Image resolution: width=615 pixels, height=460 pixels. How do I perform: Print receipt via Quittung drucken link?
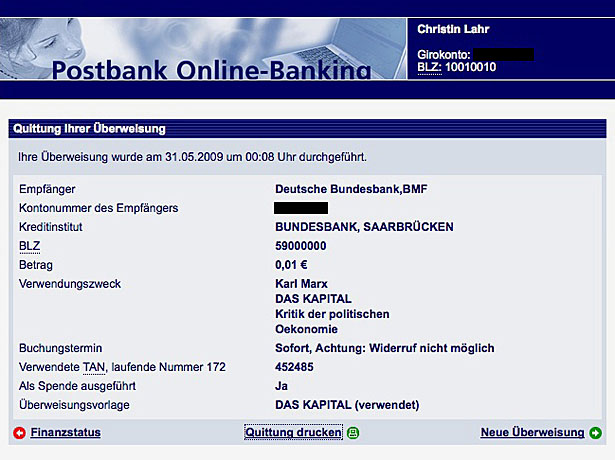click(293, 433)
